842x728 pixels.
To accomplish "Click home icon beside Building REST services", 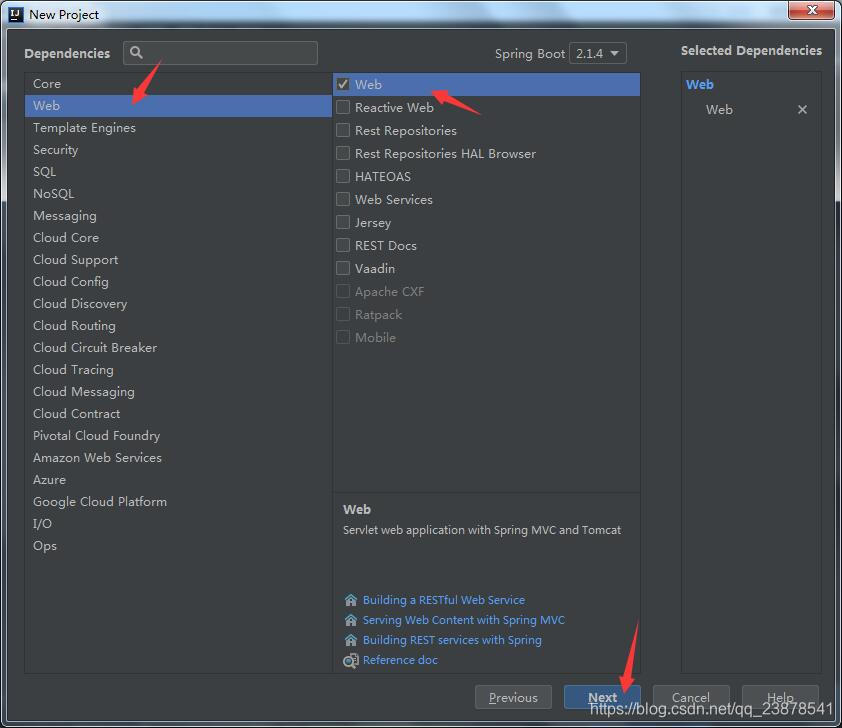I will click(x=351, y=640).
